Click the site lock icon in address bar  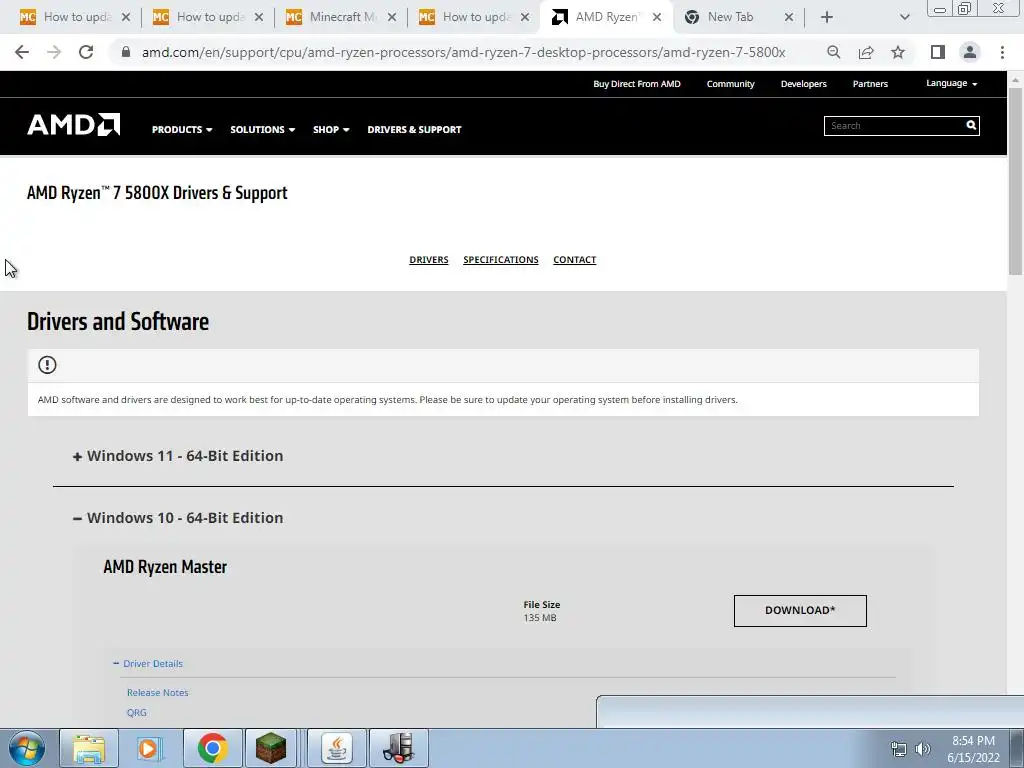(x=126, y=52)
